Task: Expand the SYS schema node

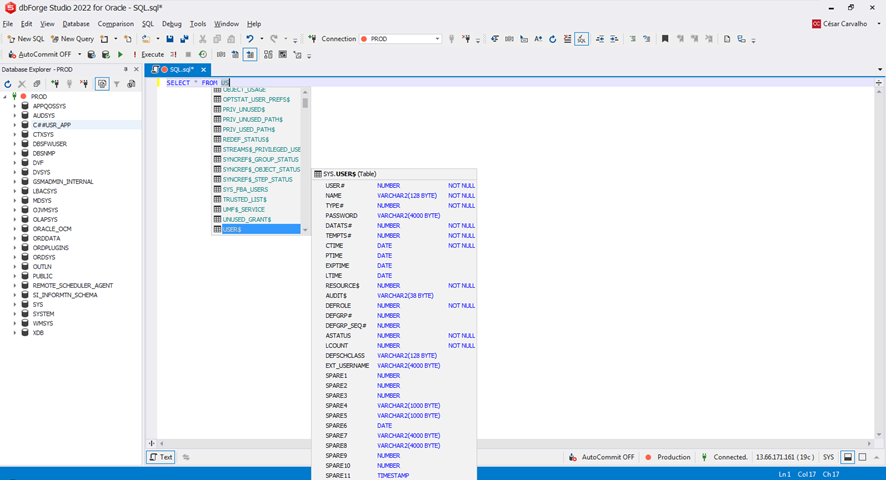Action: 15,305
